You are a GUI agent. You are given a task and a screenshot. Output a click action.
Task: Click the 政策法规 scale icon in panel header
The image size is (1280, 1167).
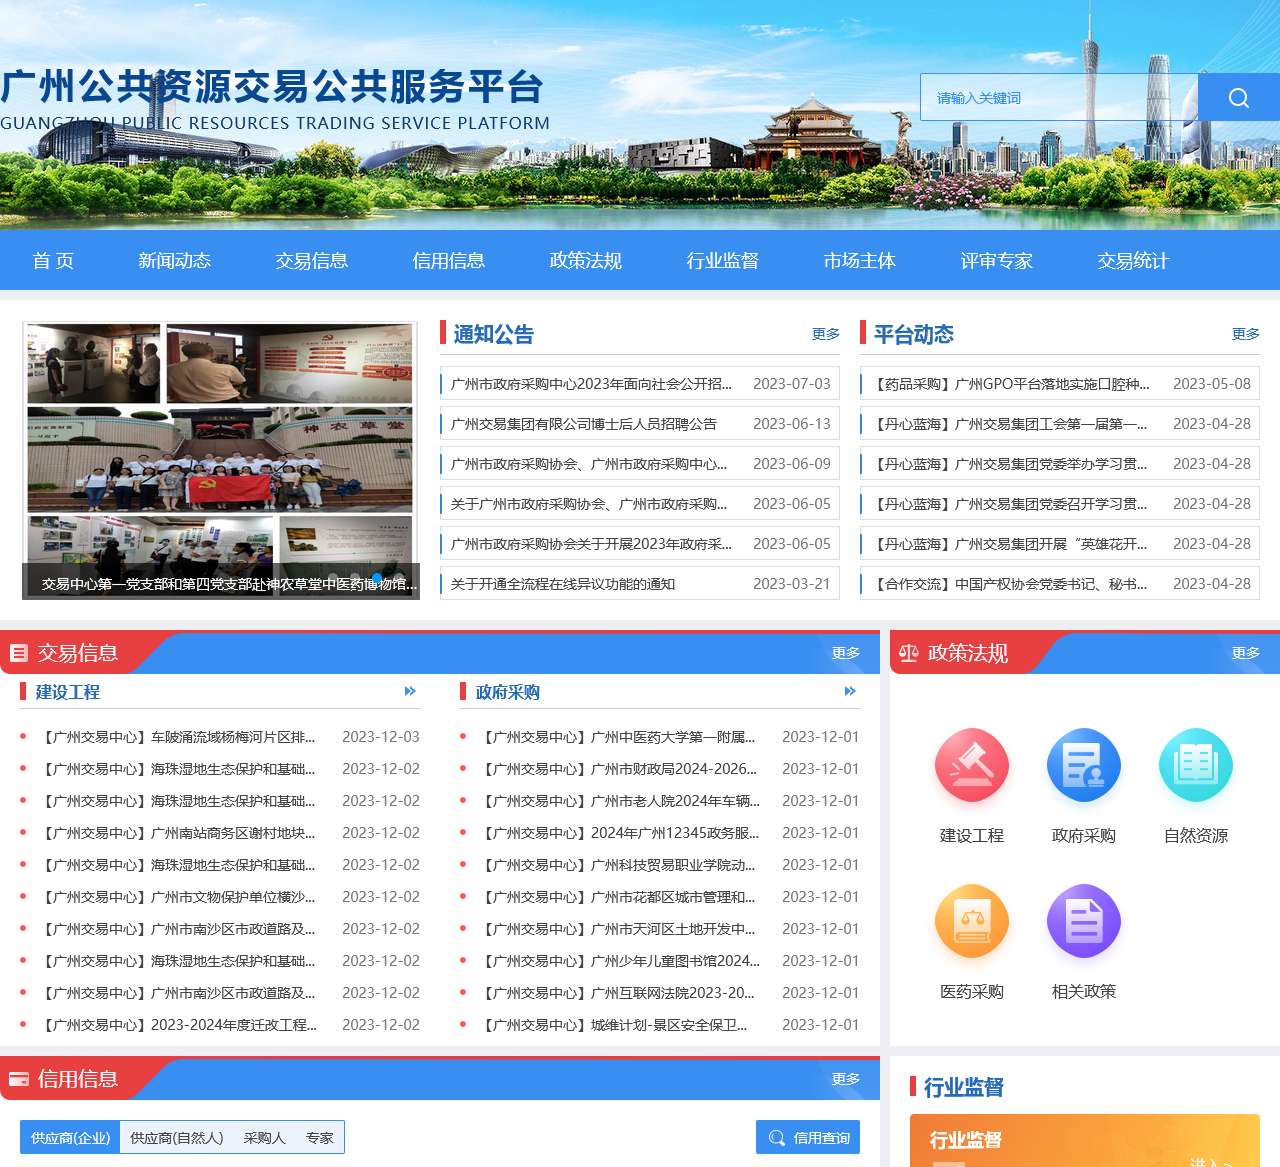tap(908, 653)
